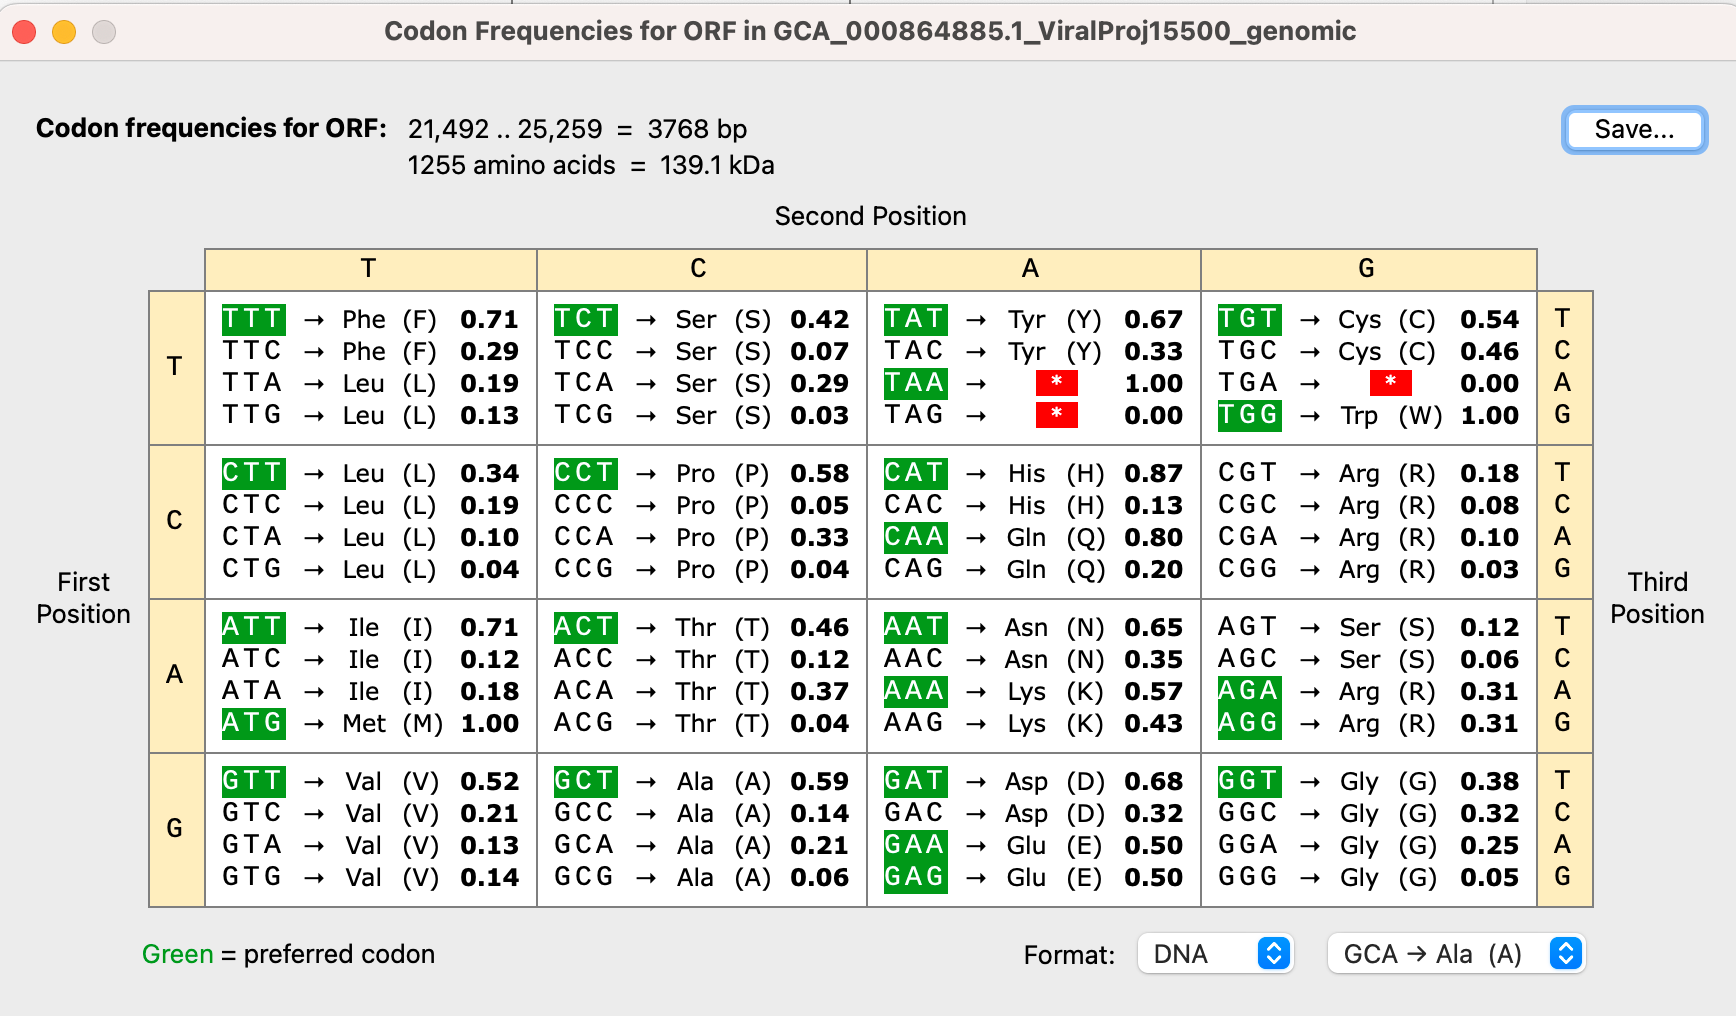
Task: Click the red asterisk beside TGA
Action: click(x=1390, y=383)
